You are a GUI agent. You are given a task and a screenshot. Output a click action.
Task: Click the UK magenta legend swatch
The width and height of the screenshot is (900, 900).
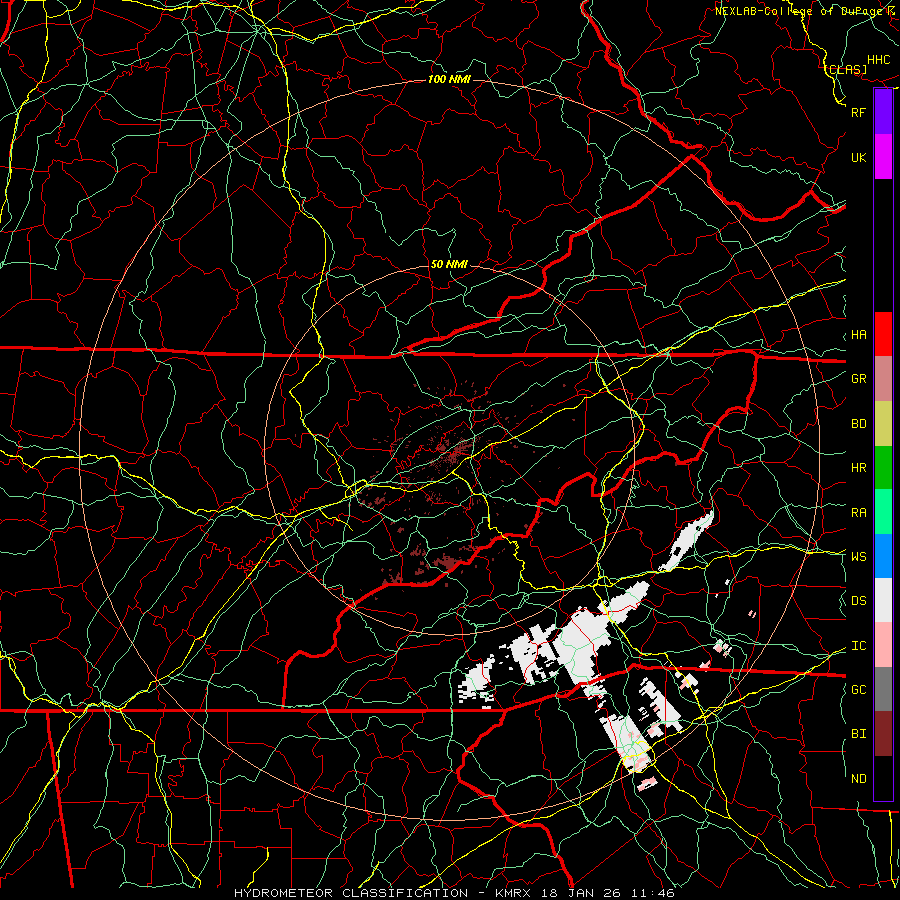[x=883, y=157]
